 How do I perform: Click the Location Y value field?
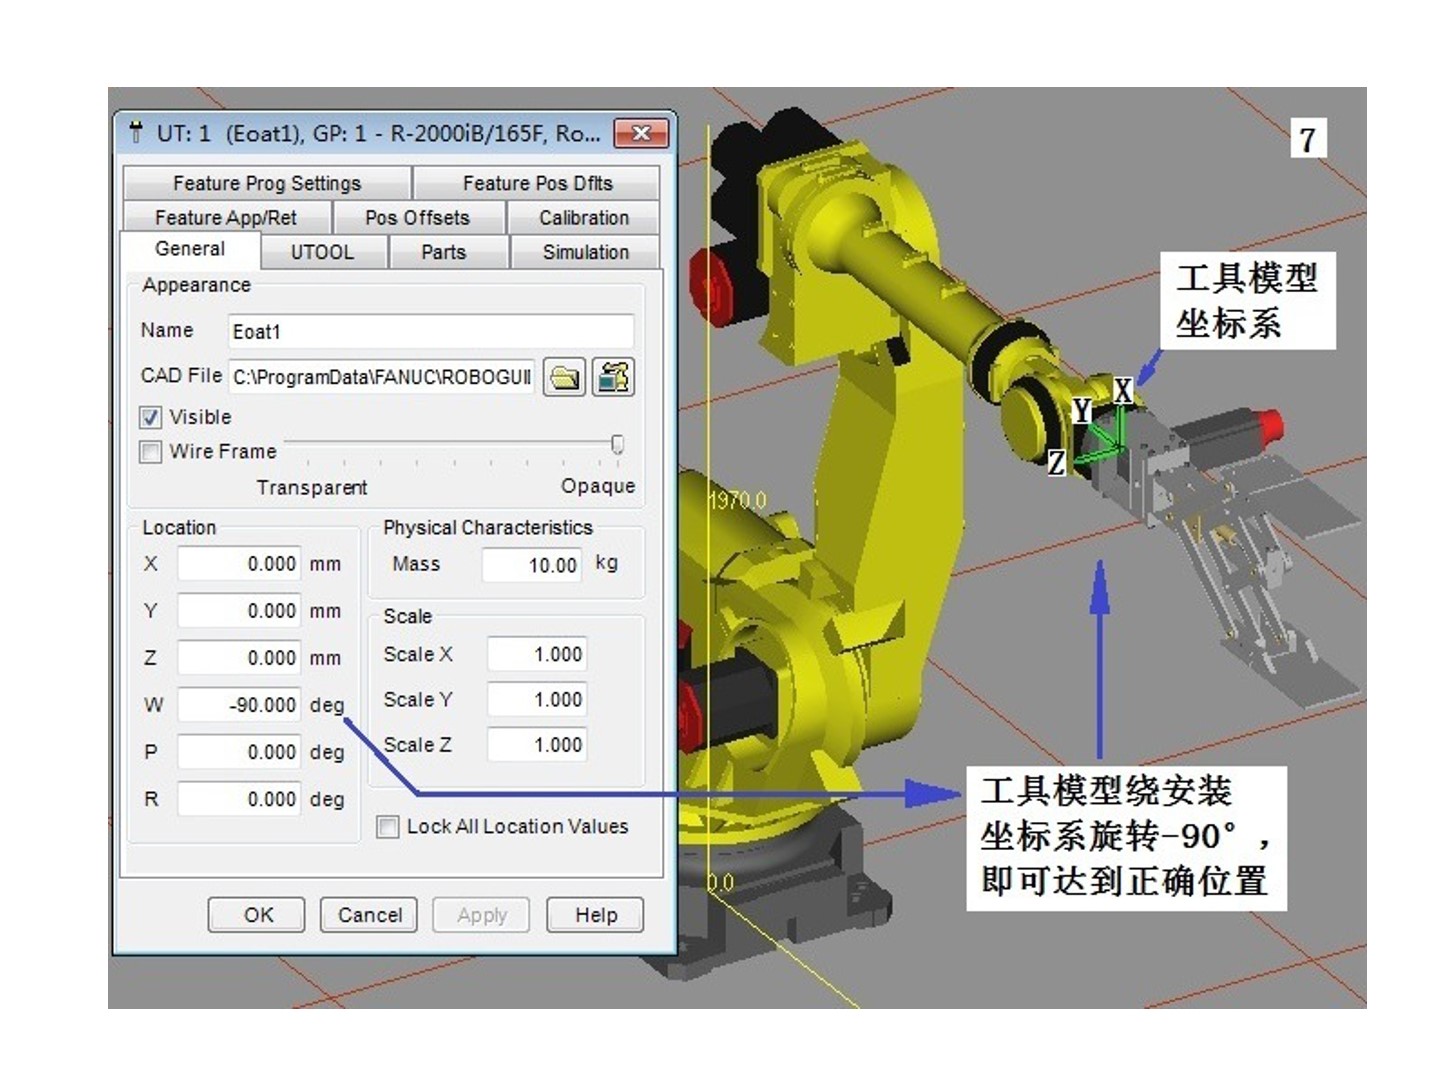(239, 611)
